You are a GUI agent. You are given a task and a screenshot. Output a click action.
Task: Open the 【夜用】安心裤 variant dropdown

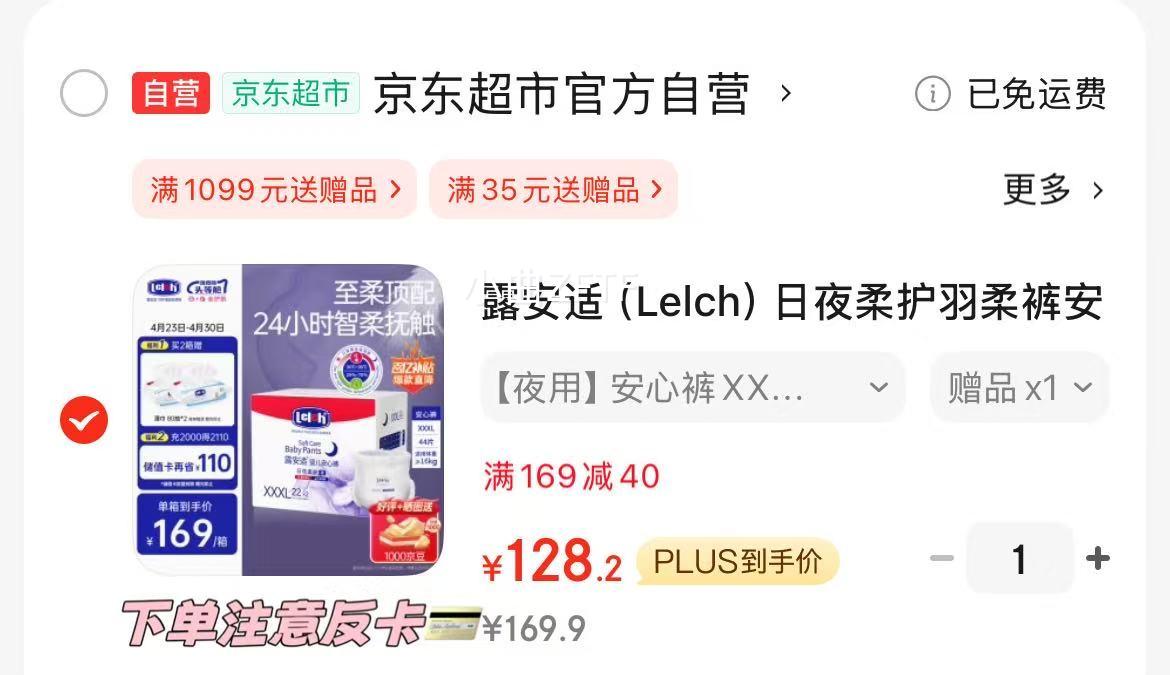tap(693, 388)
